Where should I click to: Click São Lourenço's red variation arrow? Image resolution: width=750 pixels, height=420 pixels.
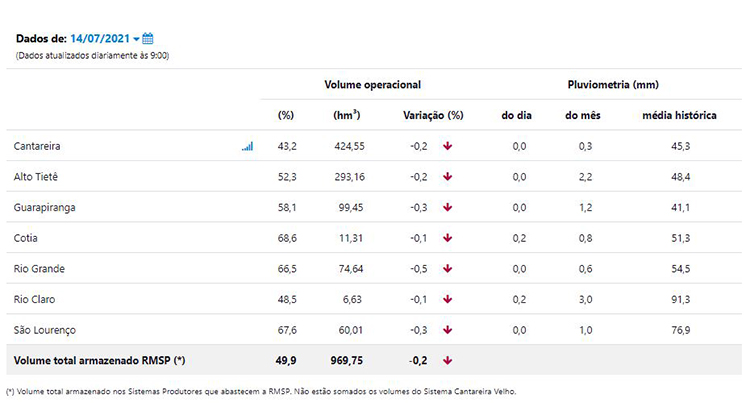pyautogui.click(x=447, y=330)
